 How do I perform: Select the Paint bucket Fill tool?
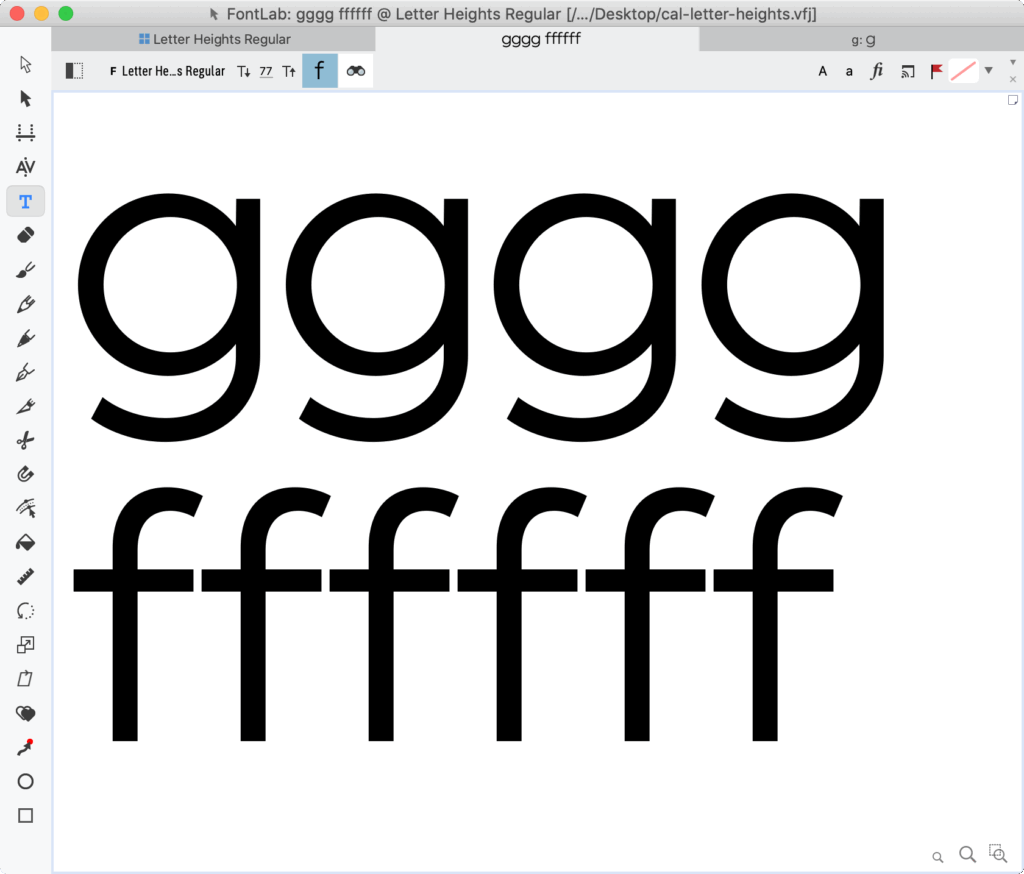coord(26,542)
